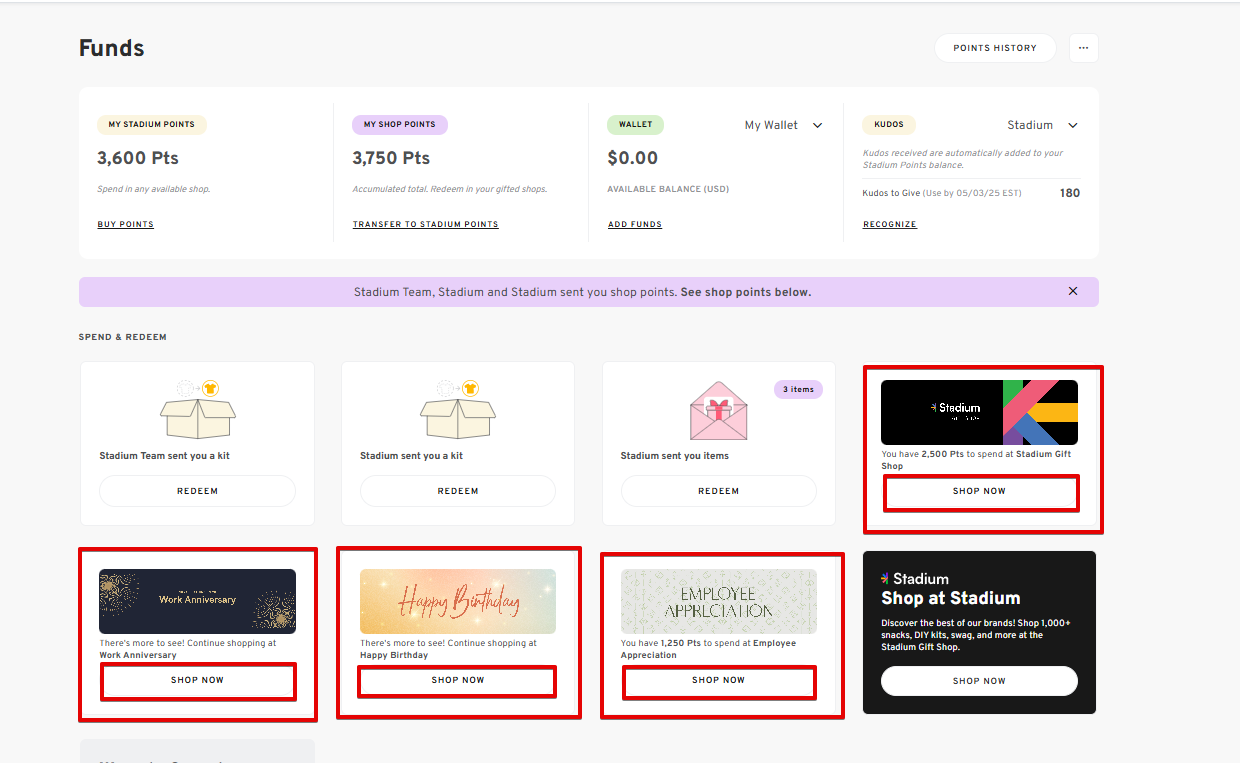Click the Kudos to Give value 180
Viewport: 1240px width, 763px height.
[1070, 193]
